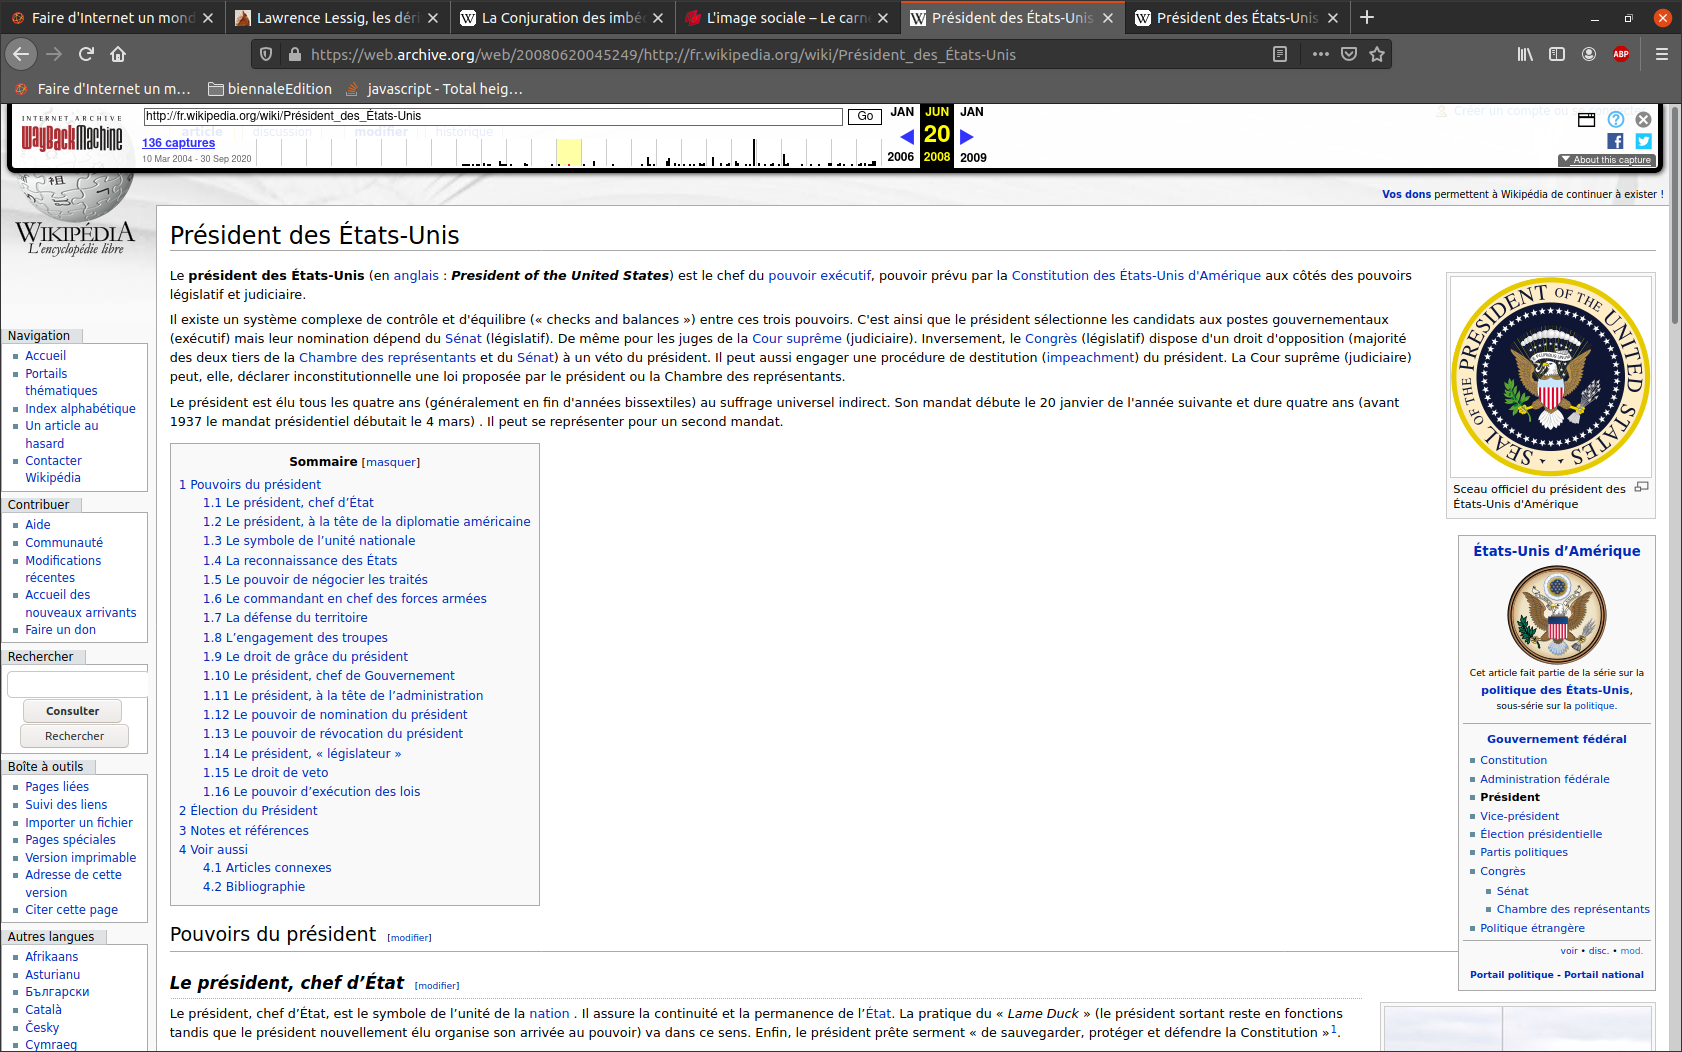Open the 136 captures link
The width and height of the screenshot is (1682, 1052).
(x=178, y=143)
